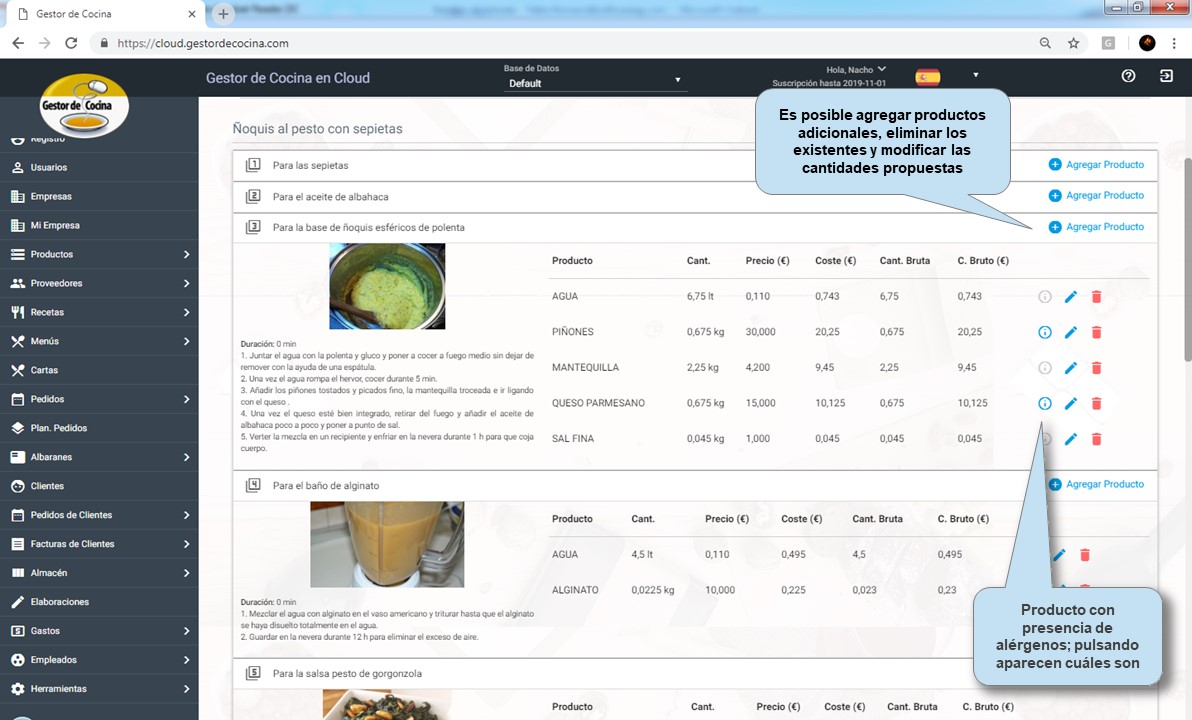This screenshot has width=1192, height=720.
Task: Open the language flag dropdown
Action: click(x=975, y=75)
